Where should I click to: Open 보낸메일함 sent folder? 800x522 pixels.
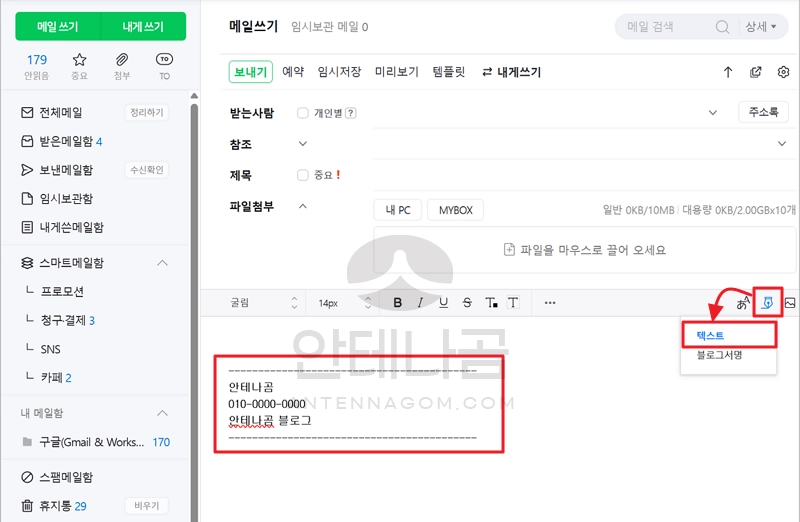coord(57,170)
